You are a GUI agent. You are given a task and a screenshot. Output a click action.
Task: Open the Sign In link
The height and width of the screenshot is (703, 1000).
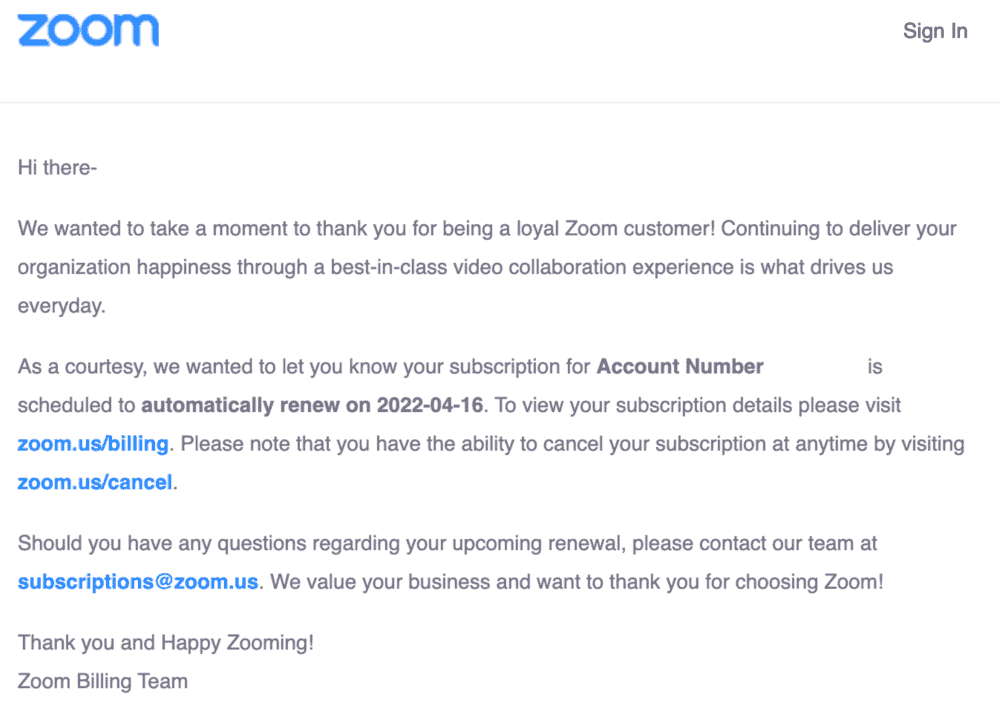(935, 31)
